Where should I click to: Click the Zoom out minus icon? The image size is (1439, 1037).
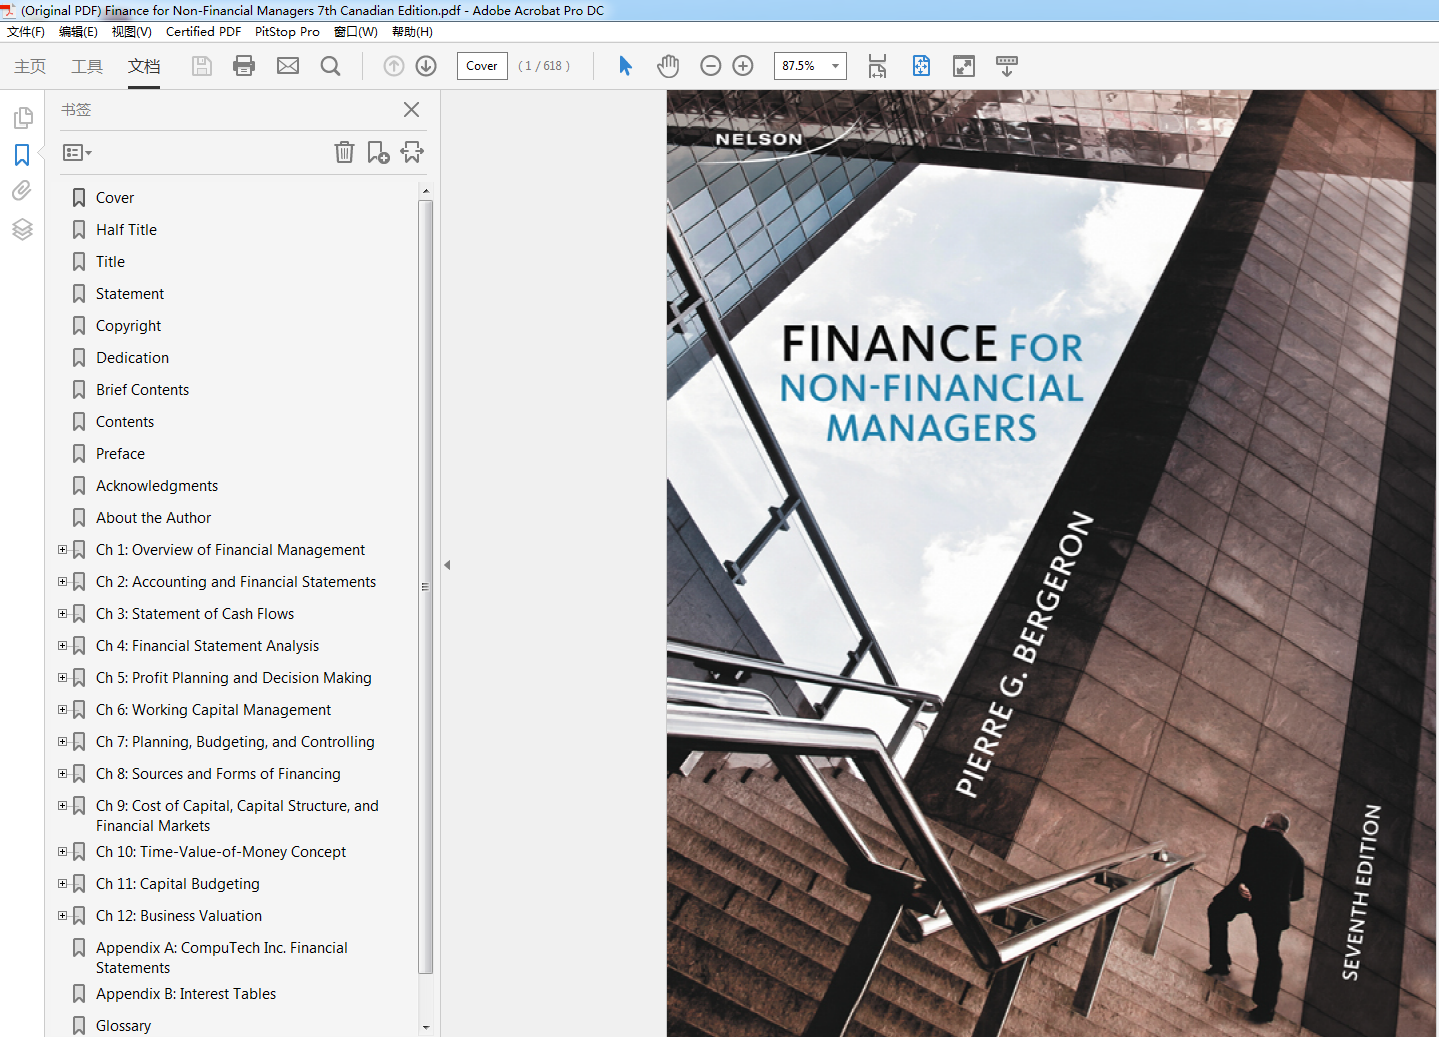point(711,66)
